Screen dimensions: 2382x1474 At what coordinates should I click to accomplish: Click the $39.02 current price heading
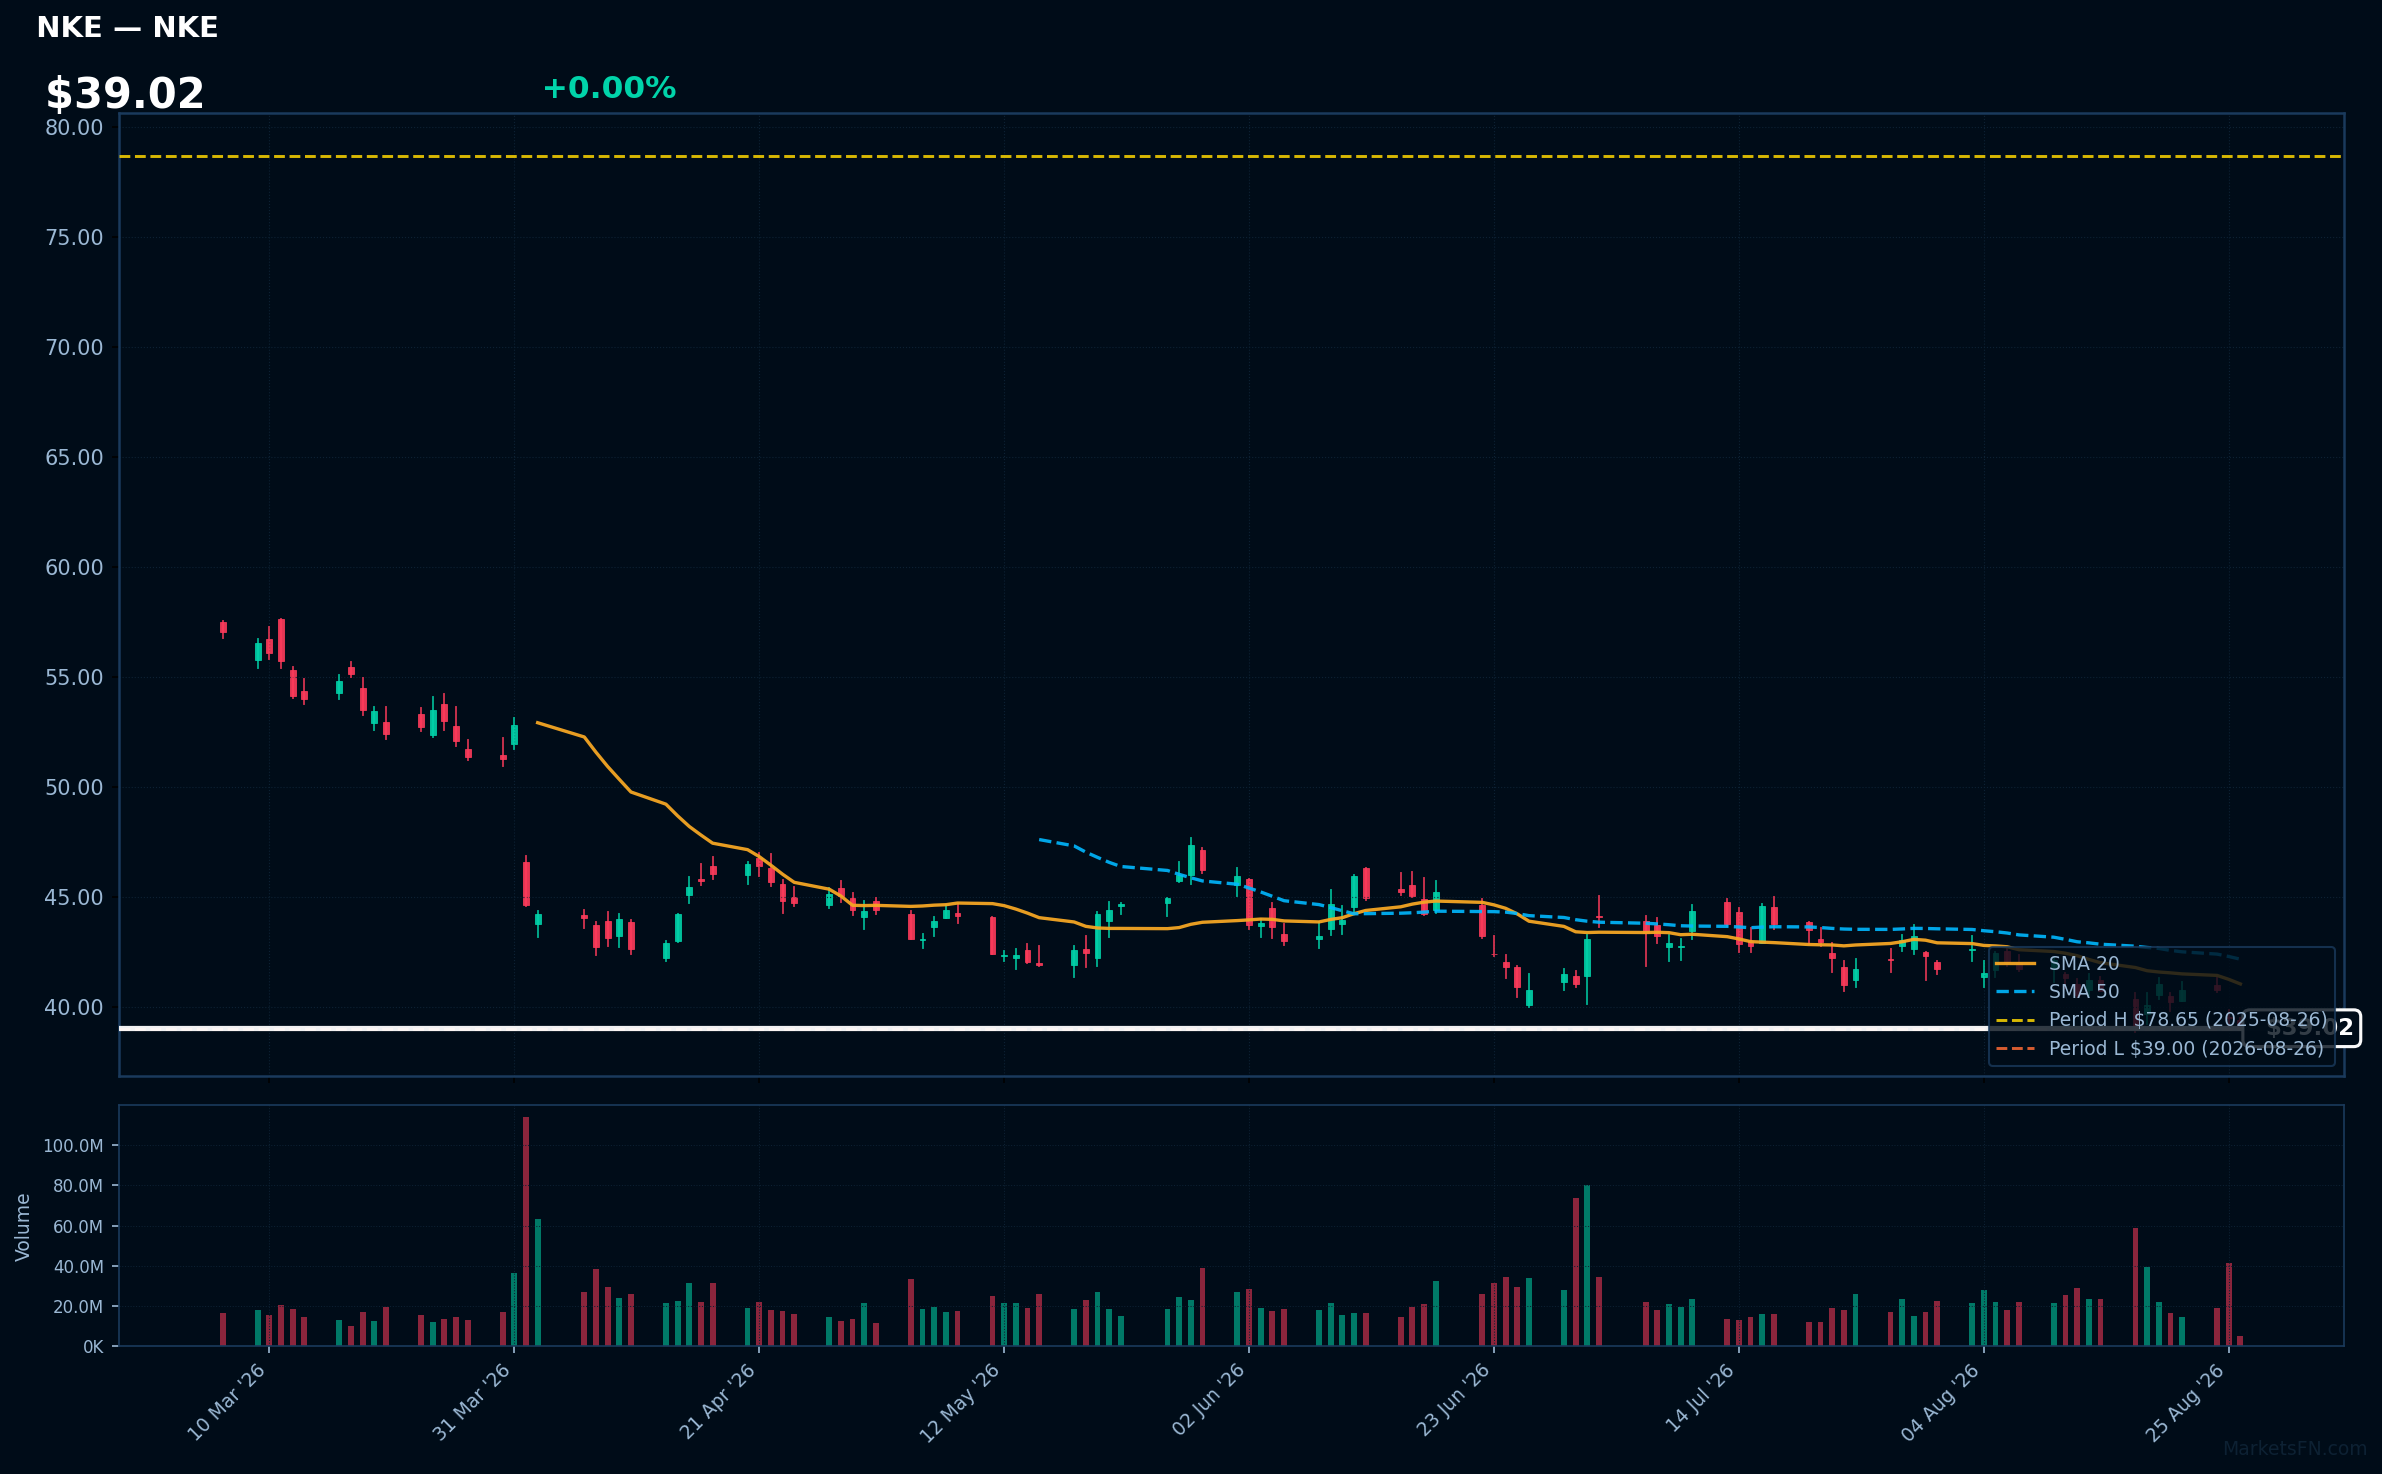click(x=125, y=94)
